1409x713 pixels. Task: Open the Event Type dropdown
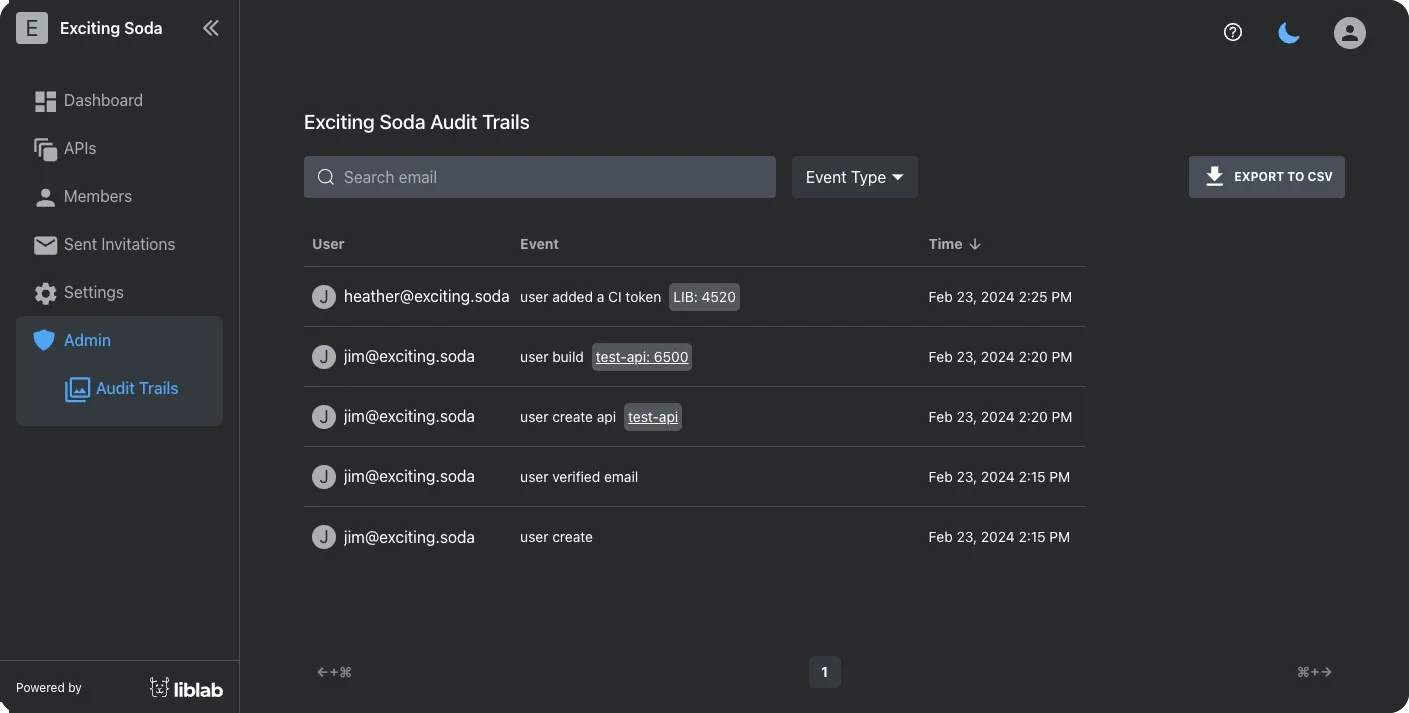point(854,177)
